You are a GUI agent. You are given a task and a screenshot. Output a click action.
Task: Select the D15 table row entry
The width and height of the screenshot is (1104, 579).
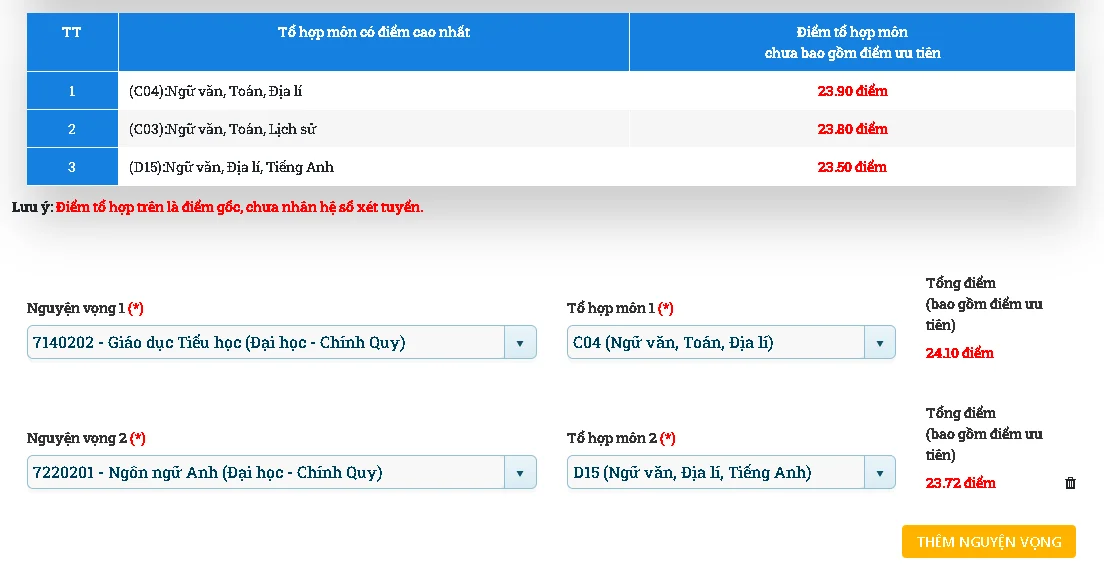(x=231, y=167)
